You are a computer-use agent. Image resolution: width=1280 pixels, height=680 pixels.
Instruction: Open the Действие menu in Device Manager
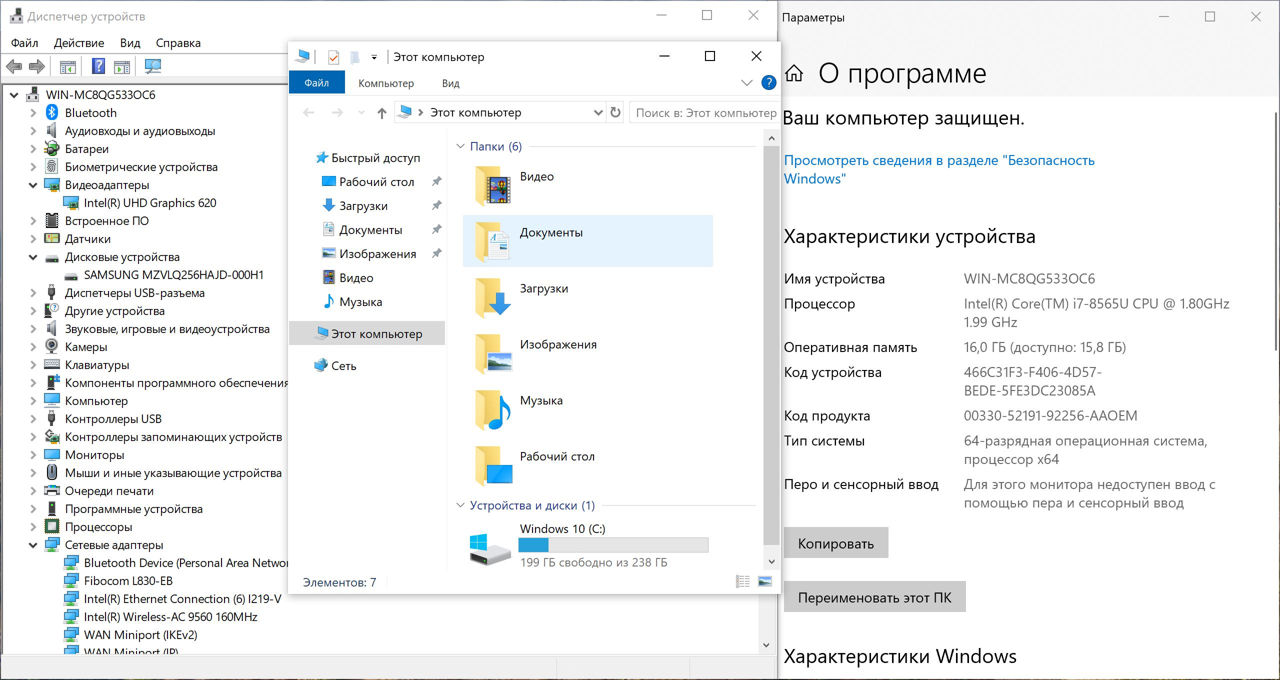79,43
